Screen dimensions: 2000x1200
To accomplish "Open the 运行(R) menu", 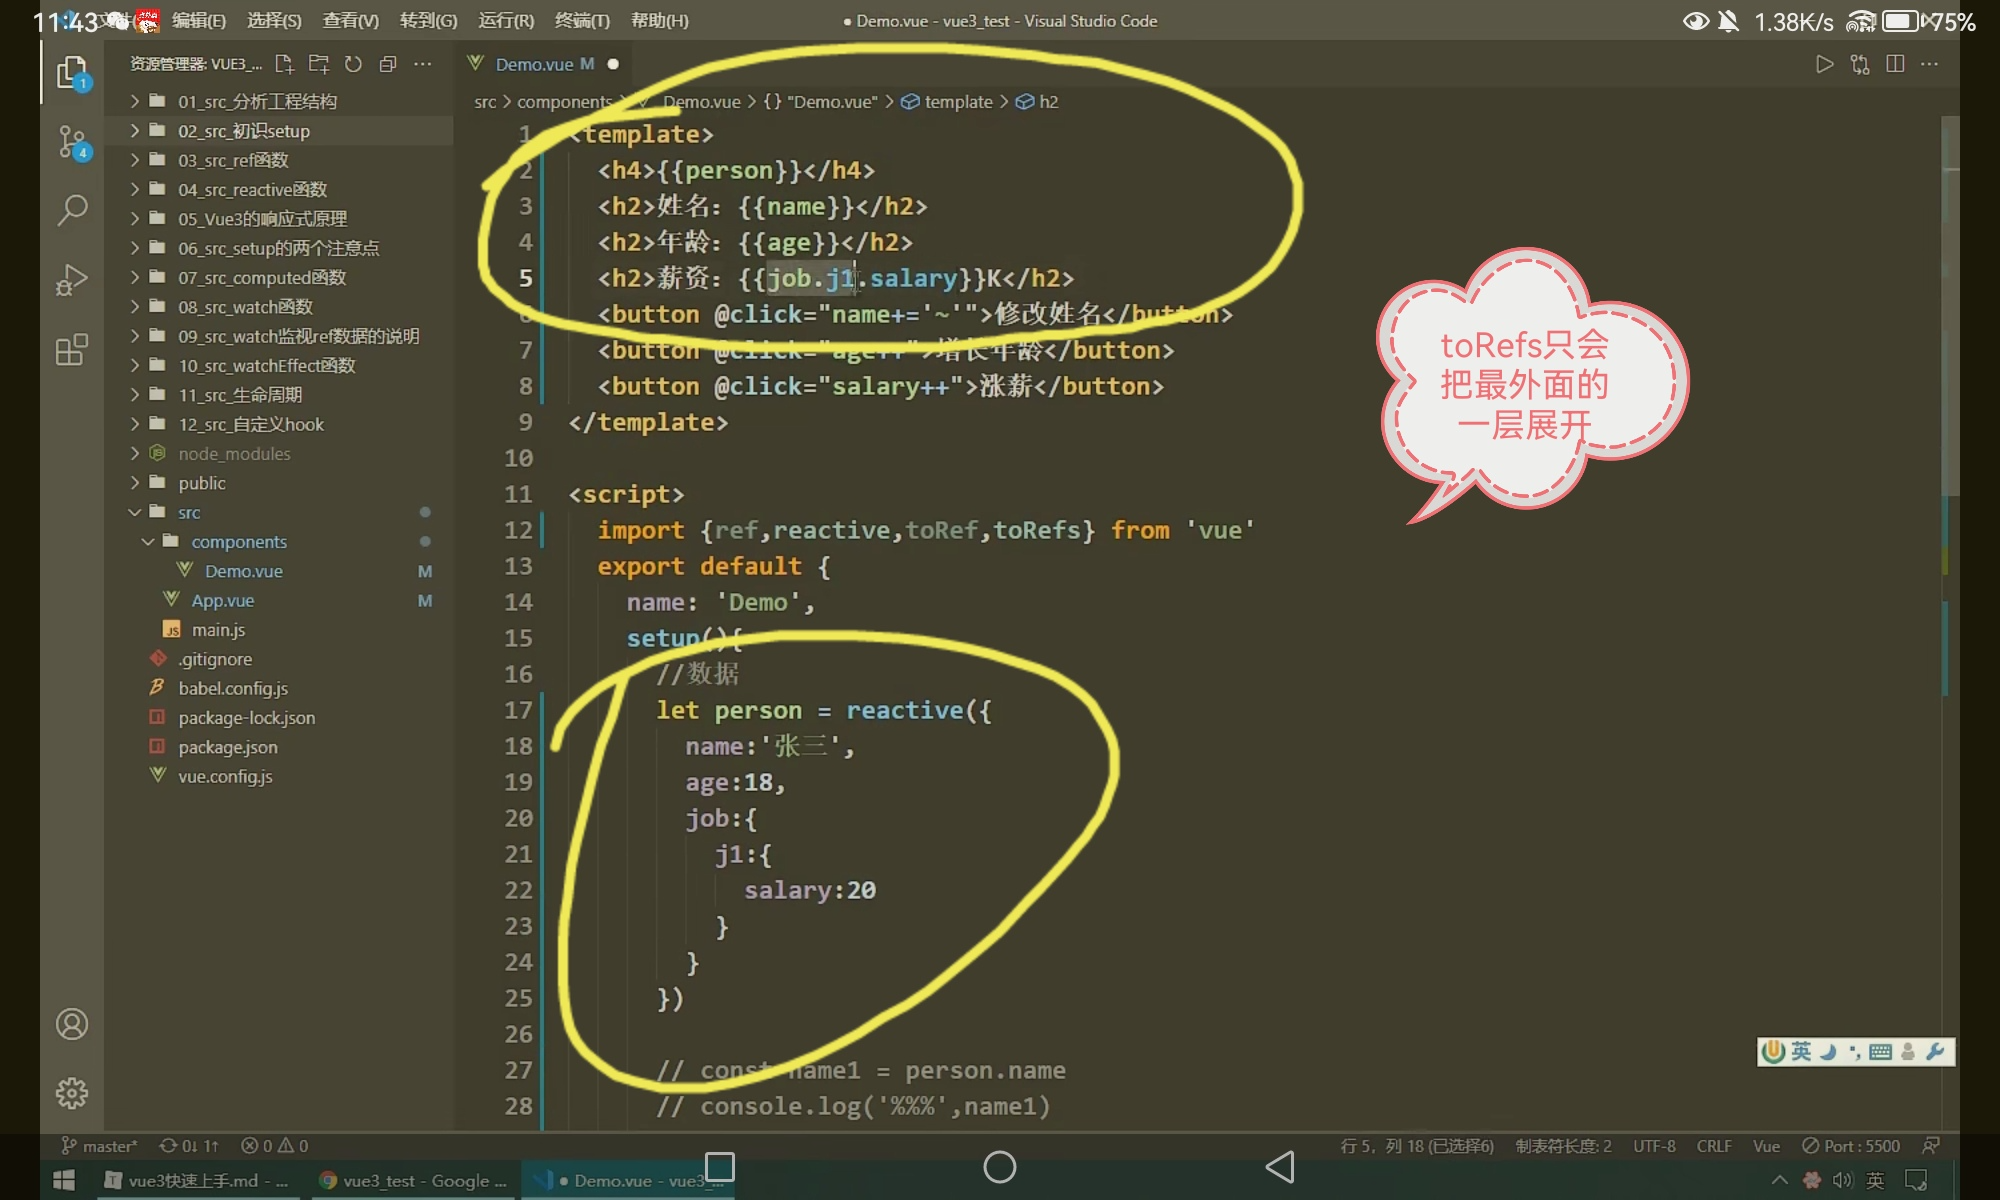I will [x=506, y=21].
